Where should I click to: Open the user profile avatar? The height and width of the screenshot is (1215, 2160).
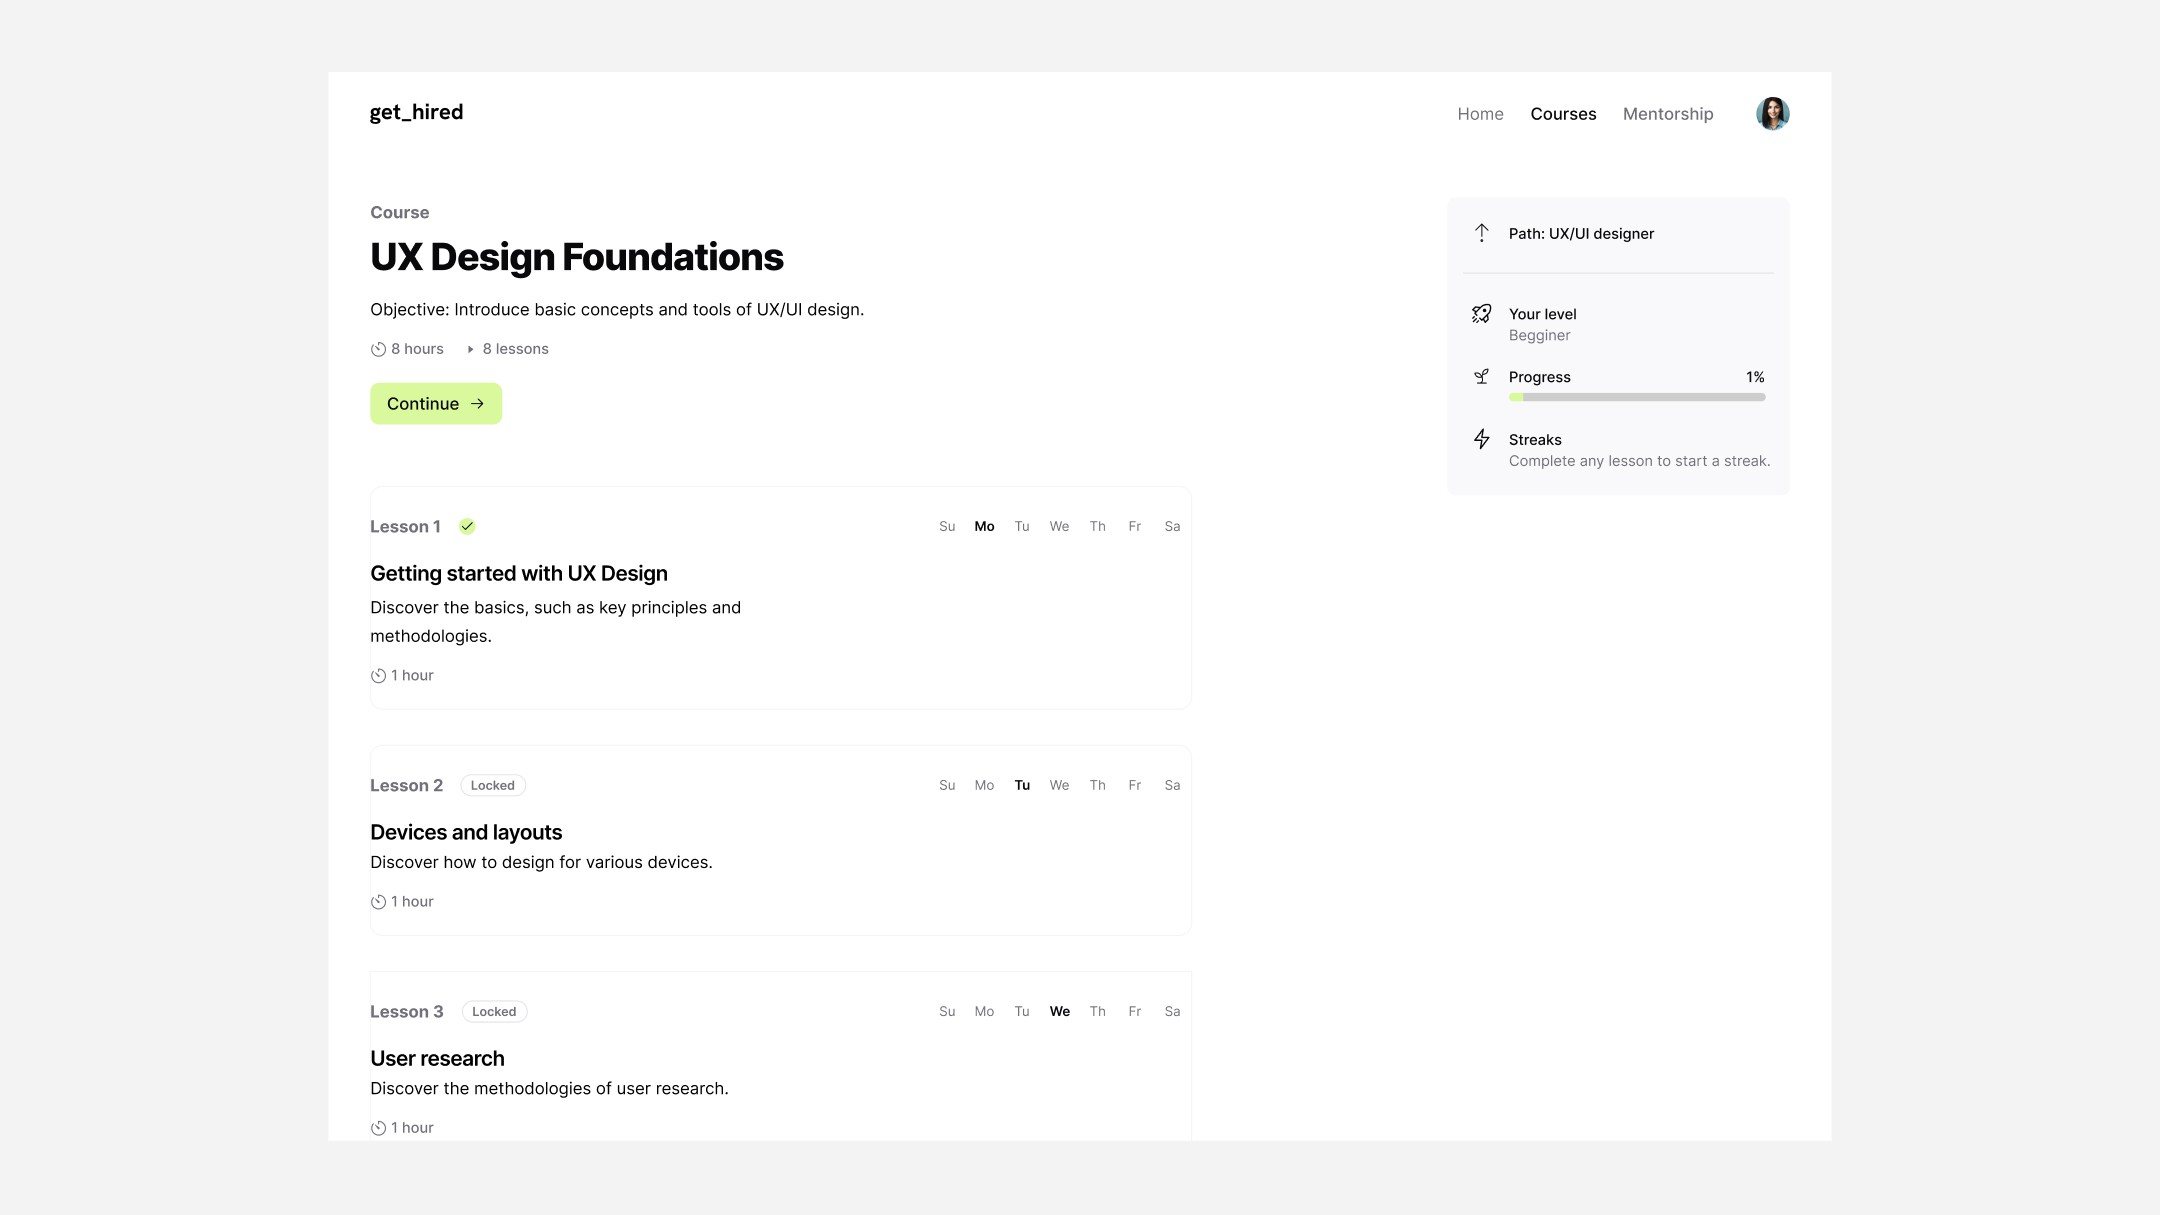pos(1772,114)
